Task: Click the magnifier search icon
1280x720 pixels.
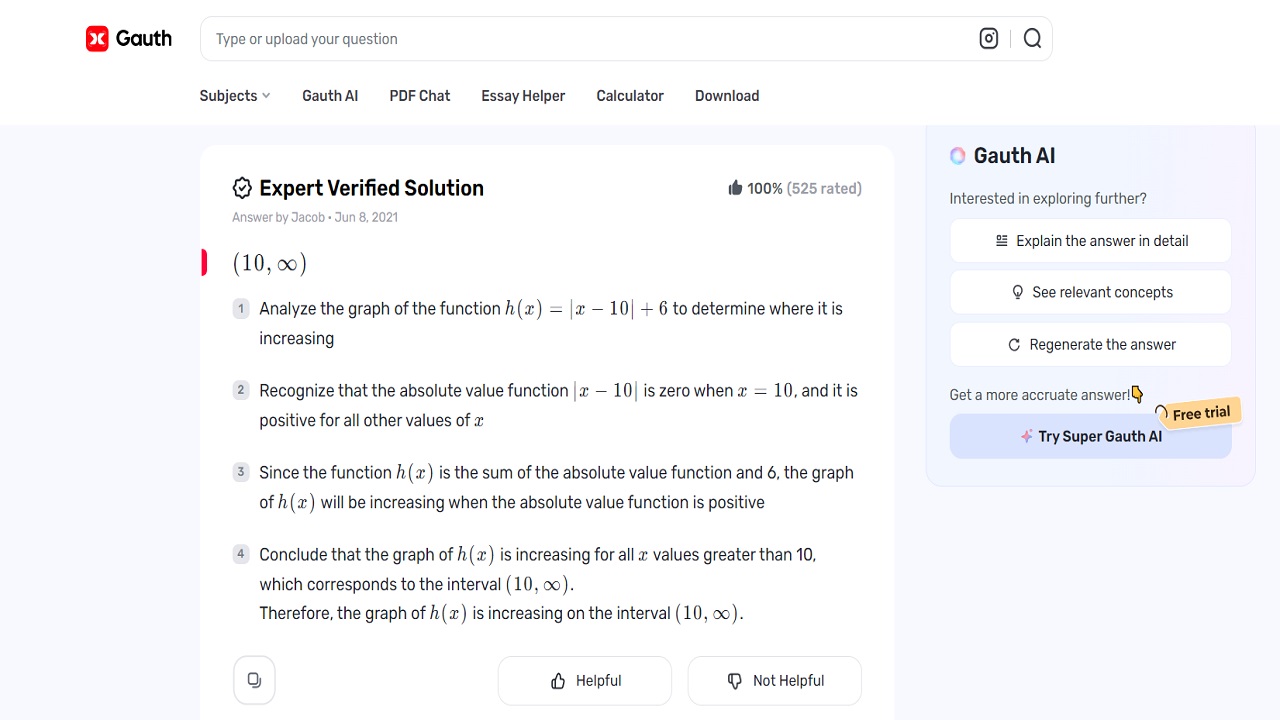Action: tap(1032, 39)
